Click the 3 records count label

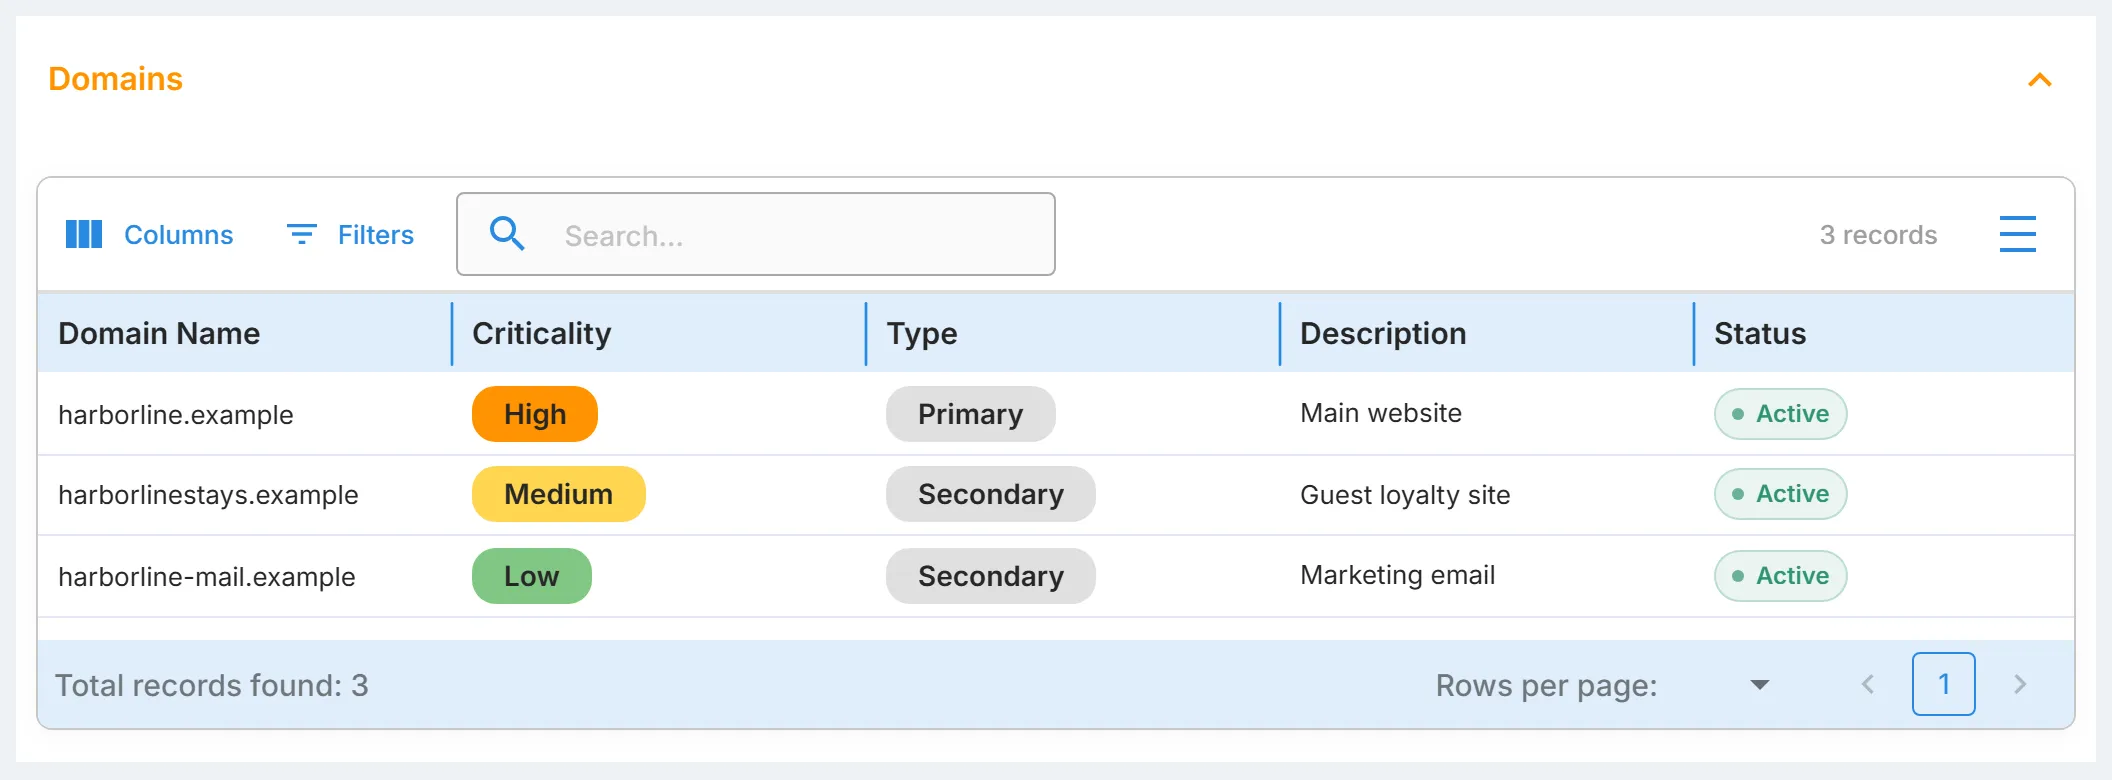[1878, 235]
